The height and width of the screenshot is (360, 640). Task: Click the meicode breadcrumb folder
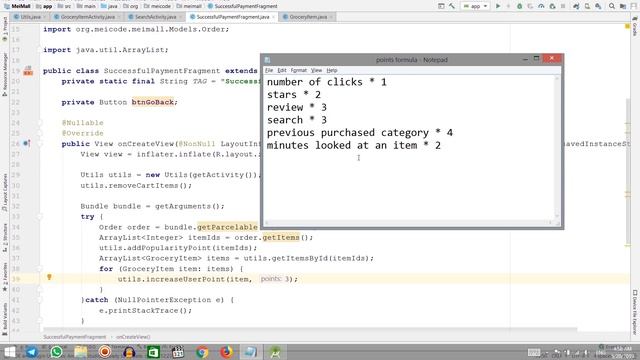click(x=158, y=6)
